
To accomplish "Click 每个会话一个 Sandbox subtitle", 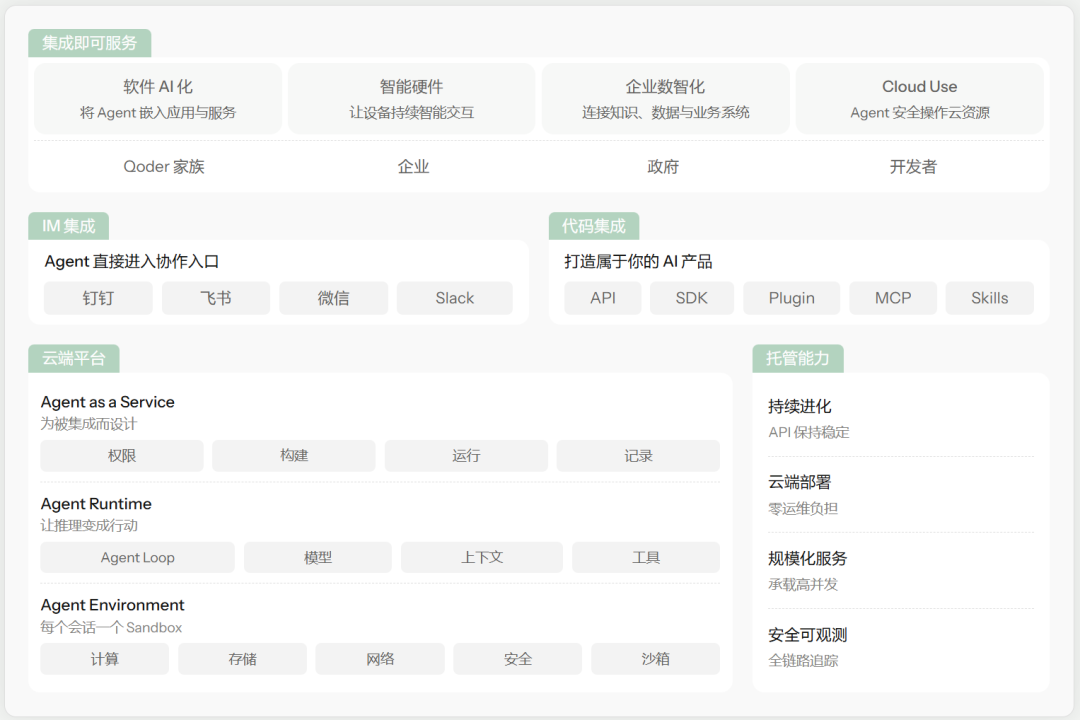I will pos(111,628).
